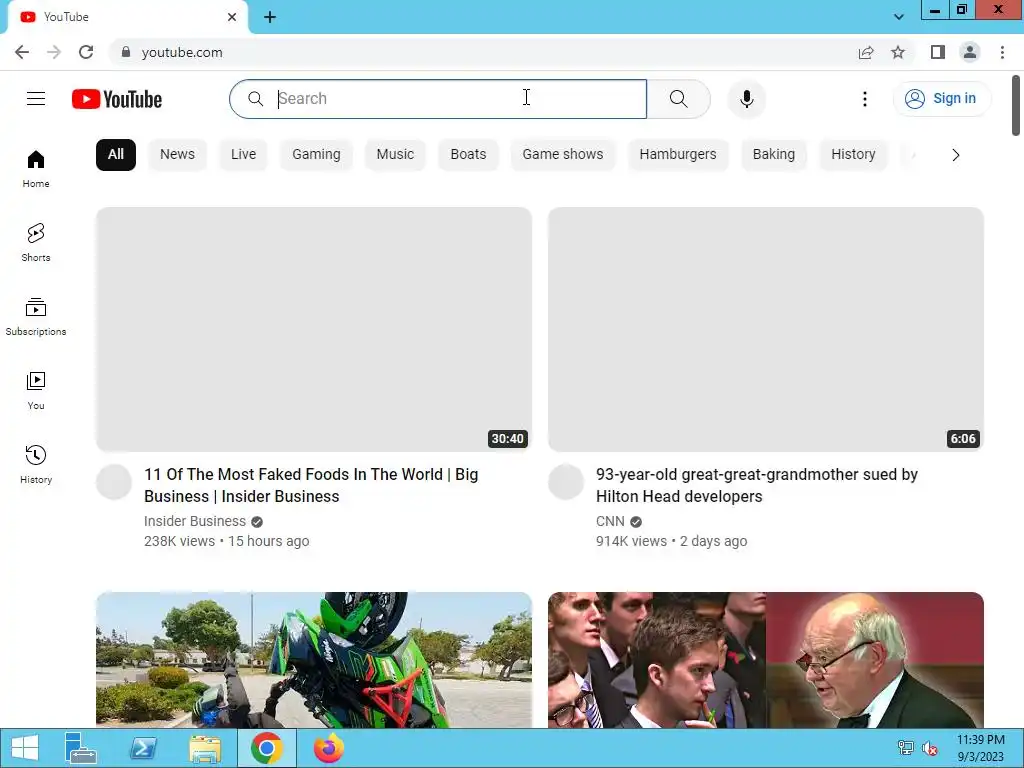Open History from the left sidebar
Screen dimensions: 1024x768
click(x=36, y=464)
